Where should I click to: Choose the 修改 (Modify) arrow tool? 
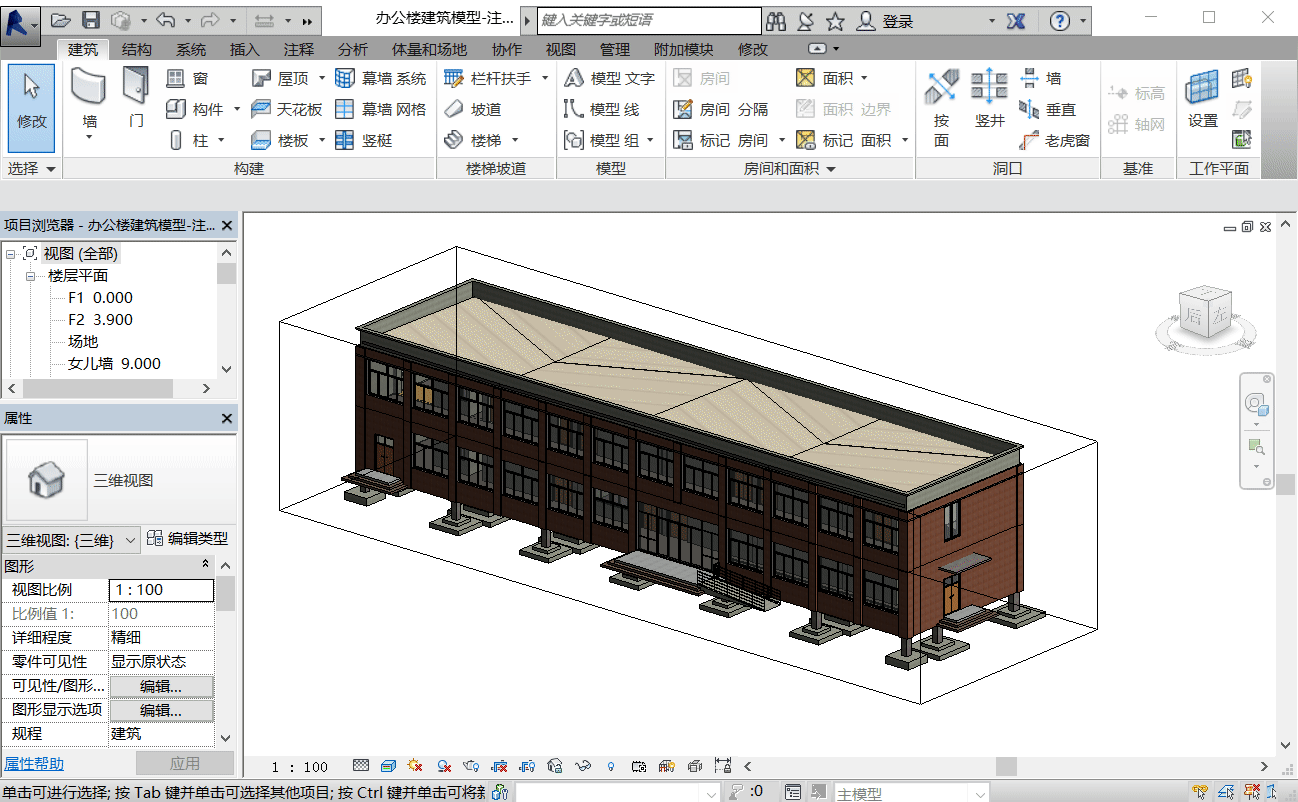click(x=31, y=100)
